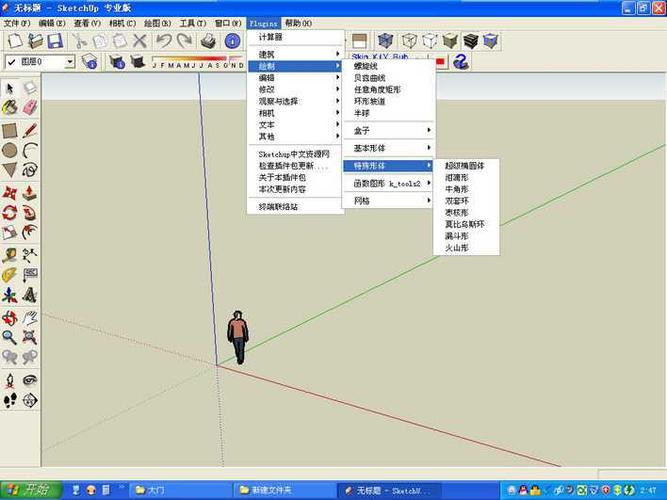Switch to Shaded face style cube
This screenshot has height=500, width=667.
(x=450, y=41)
